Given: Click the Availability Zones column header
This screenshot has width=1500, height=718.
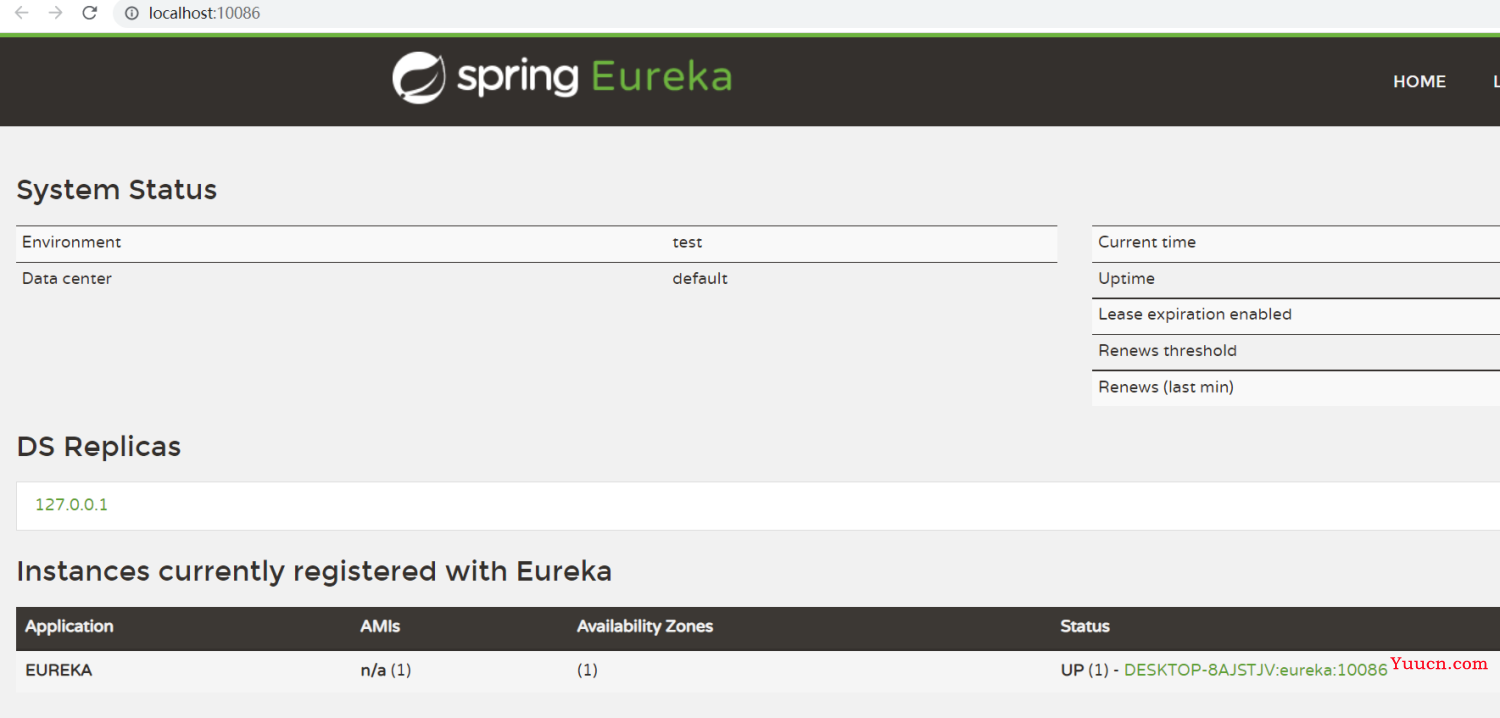Looking at the screenshot, I should pos(645,626).
